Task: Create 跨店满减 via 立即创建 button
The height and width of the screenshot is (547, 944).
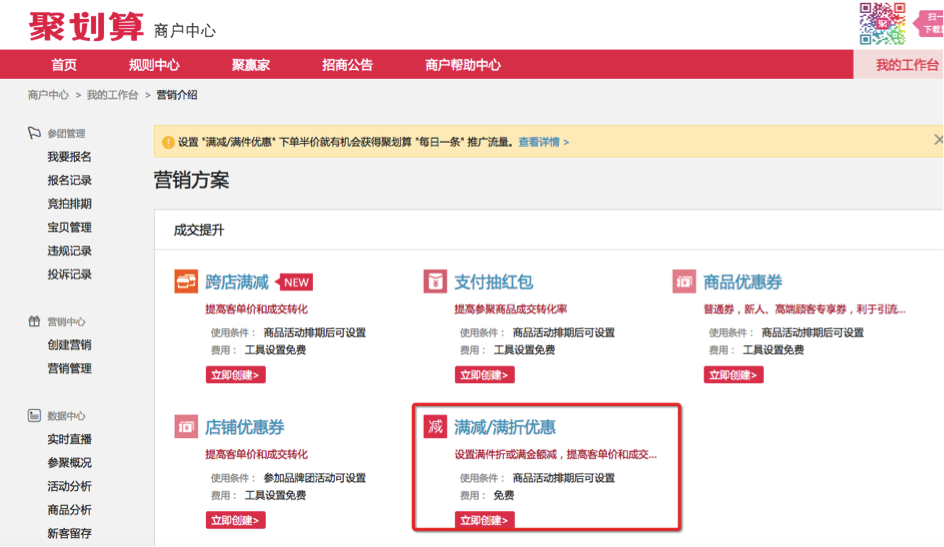Action: 235,375
